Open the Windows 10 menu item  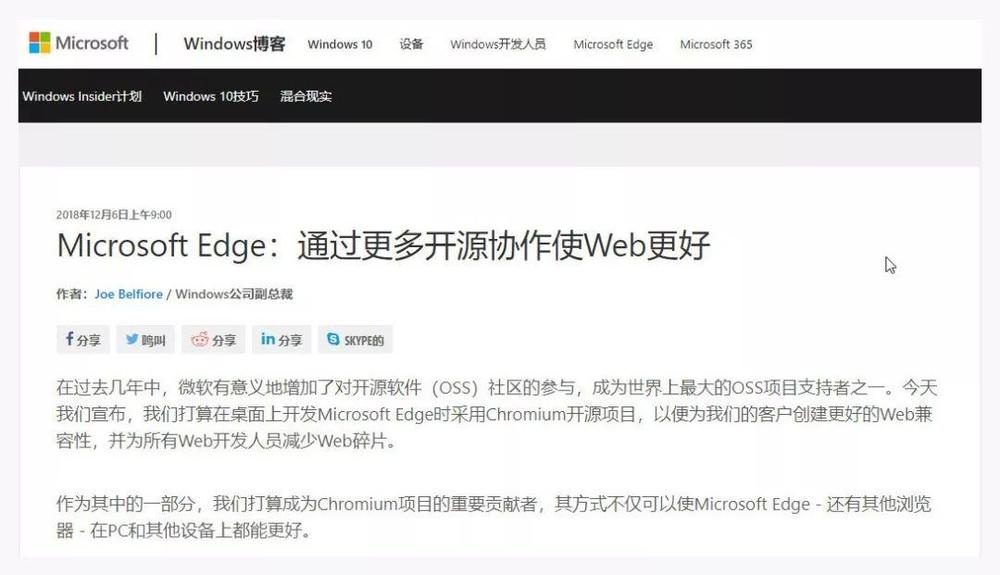(x=340, y=44)
